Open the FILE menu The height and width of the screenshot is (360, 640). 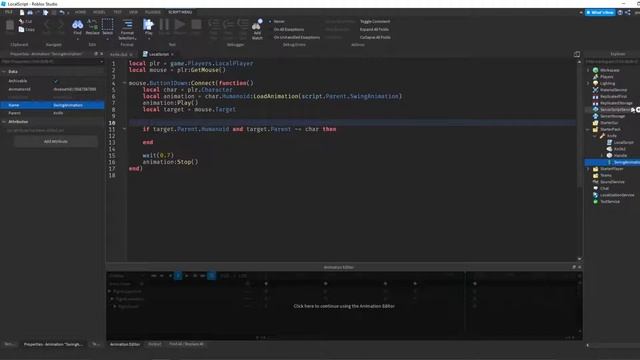point(8,12)
